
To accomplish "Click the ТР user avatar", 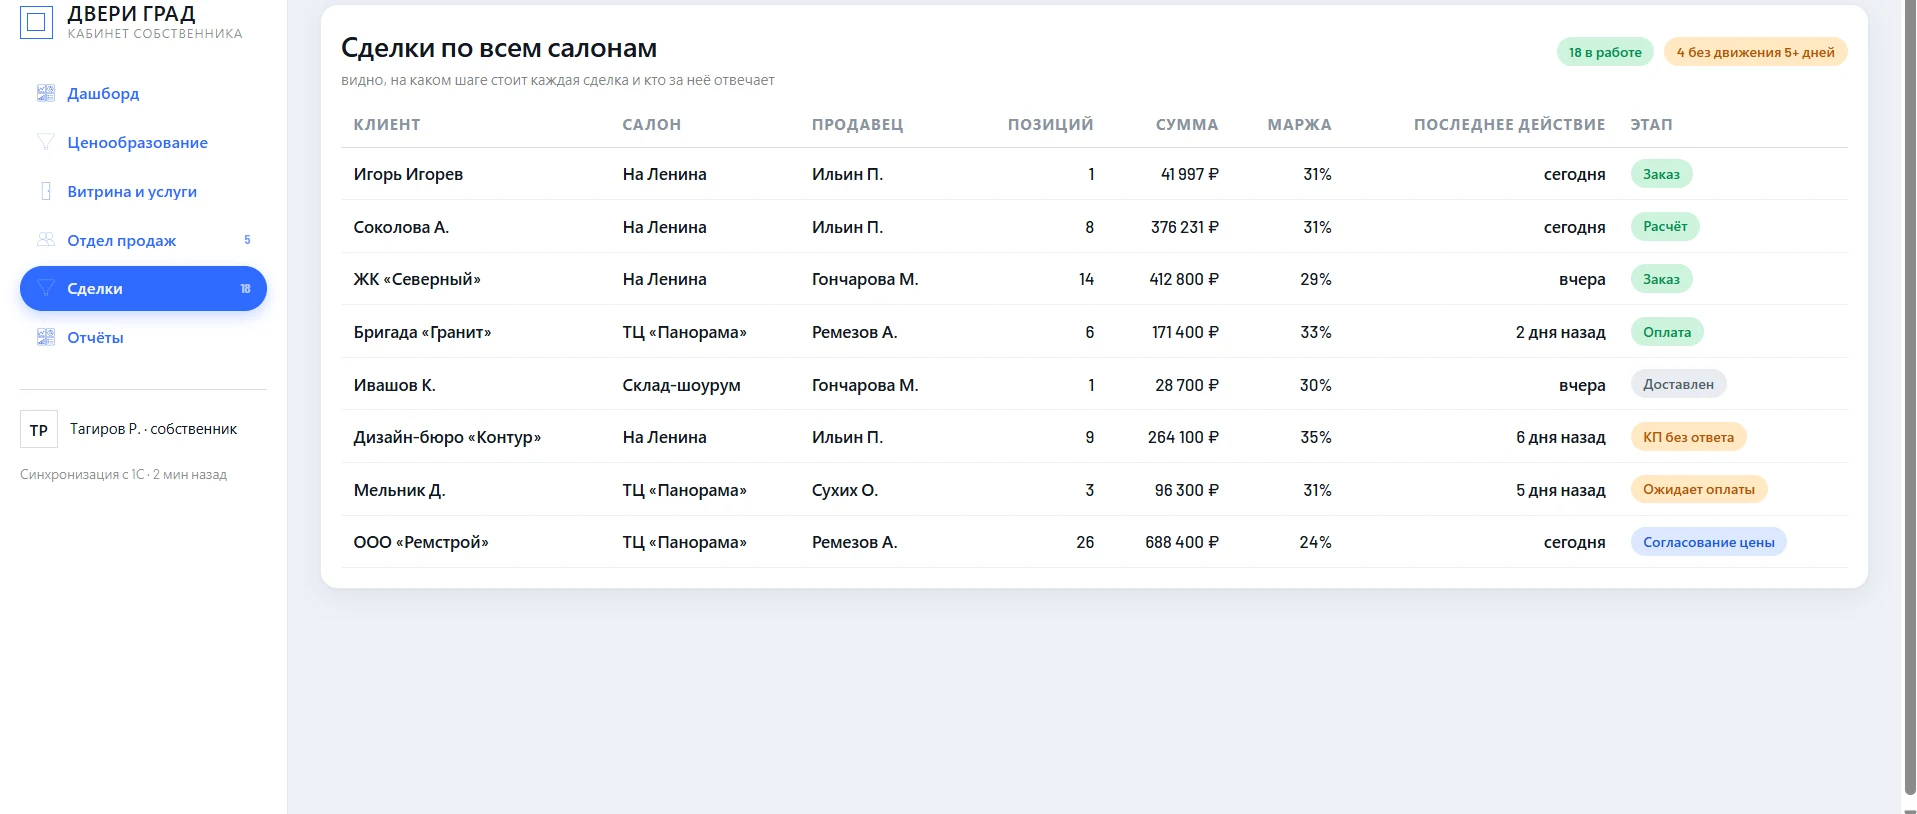I will click(x=39, y=430).
